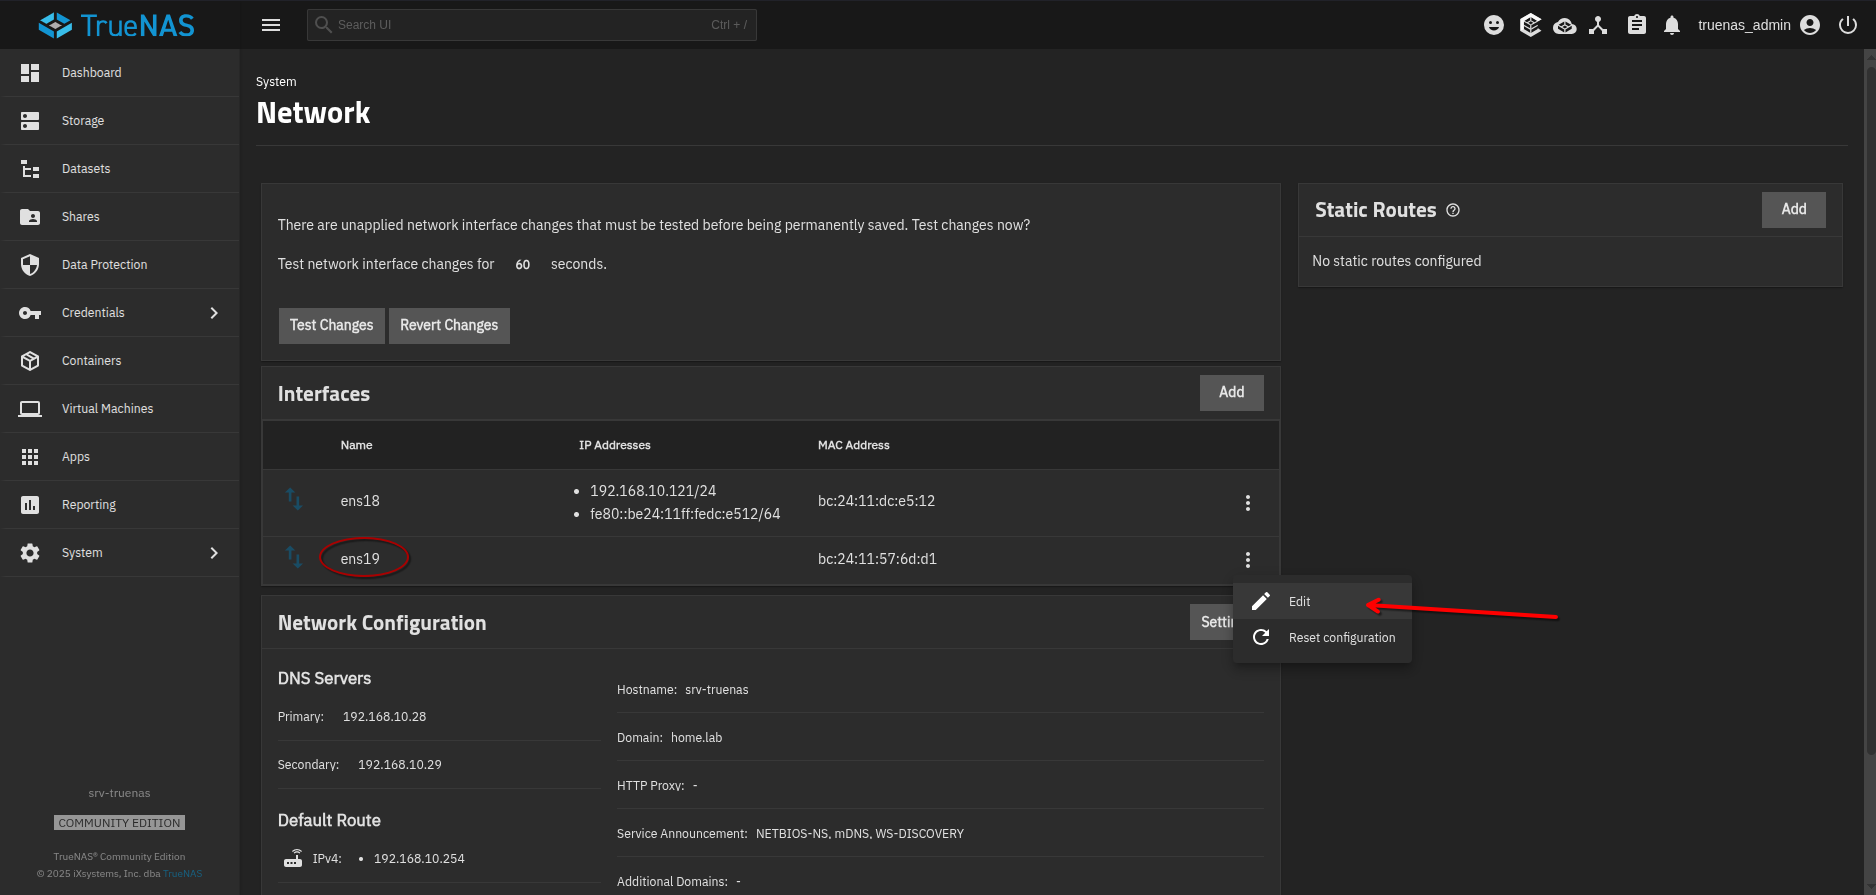The height and width of the screenshot is (895, 1876).
Task: Click the System gear icon
Action: (x=30, y=553)
